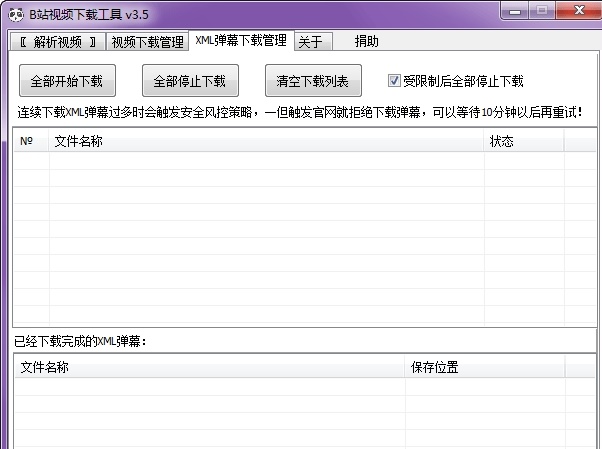Switch to the 解析视频 tab
The width and height of the screenshot is (602, 449).
pyautogui.click(x=58, y=41)
